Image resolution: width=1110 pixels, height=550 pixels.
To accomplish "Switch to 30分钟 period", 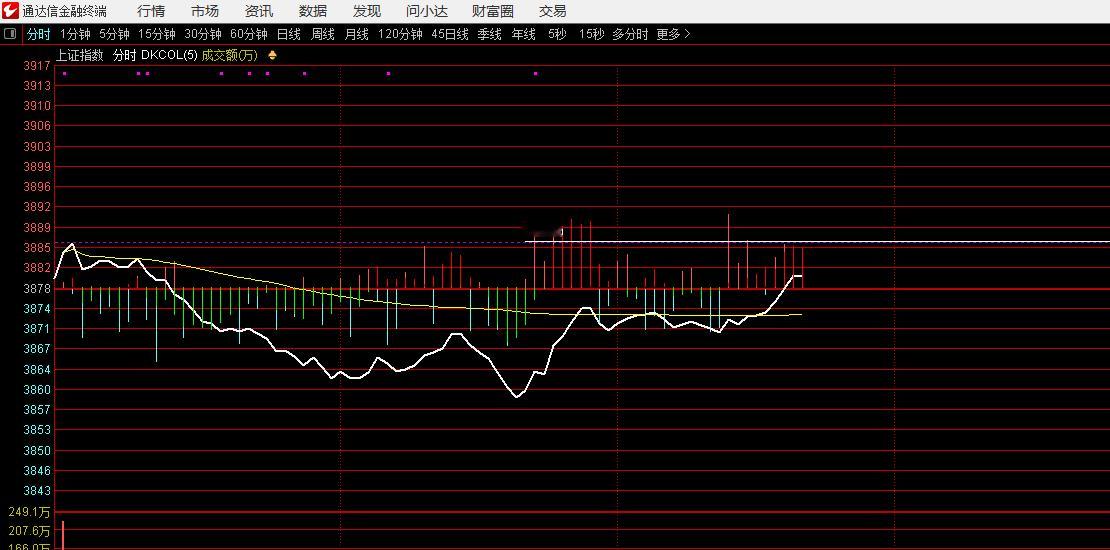I will [202, 34].
